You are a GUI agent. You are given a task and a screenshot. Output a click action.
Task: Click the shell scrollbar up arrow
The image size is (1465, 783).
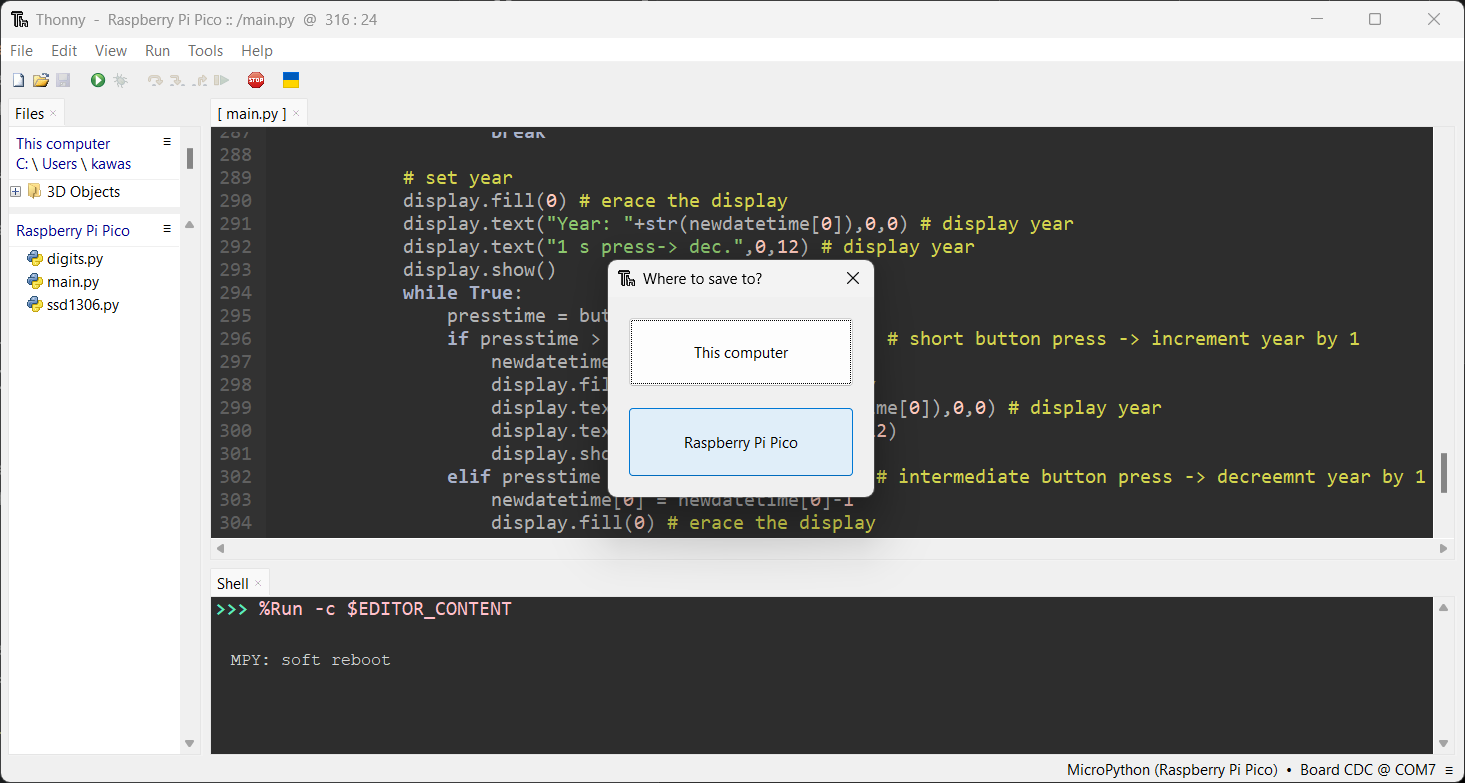(1444, 608)
